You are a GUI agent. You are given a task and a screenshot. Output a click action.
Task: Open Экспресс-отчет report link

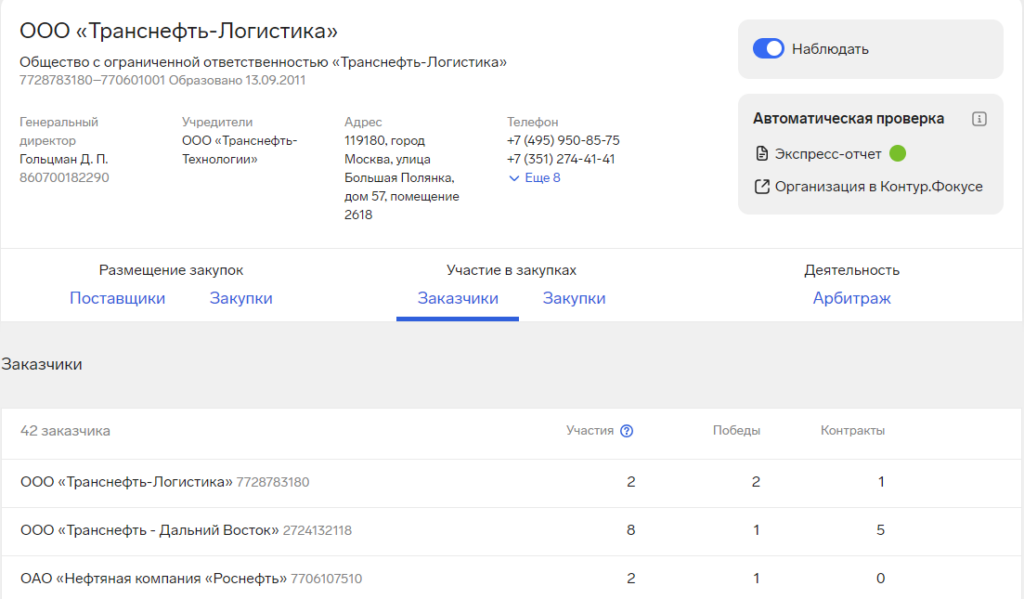click(x=828, y=154)
